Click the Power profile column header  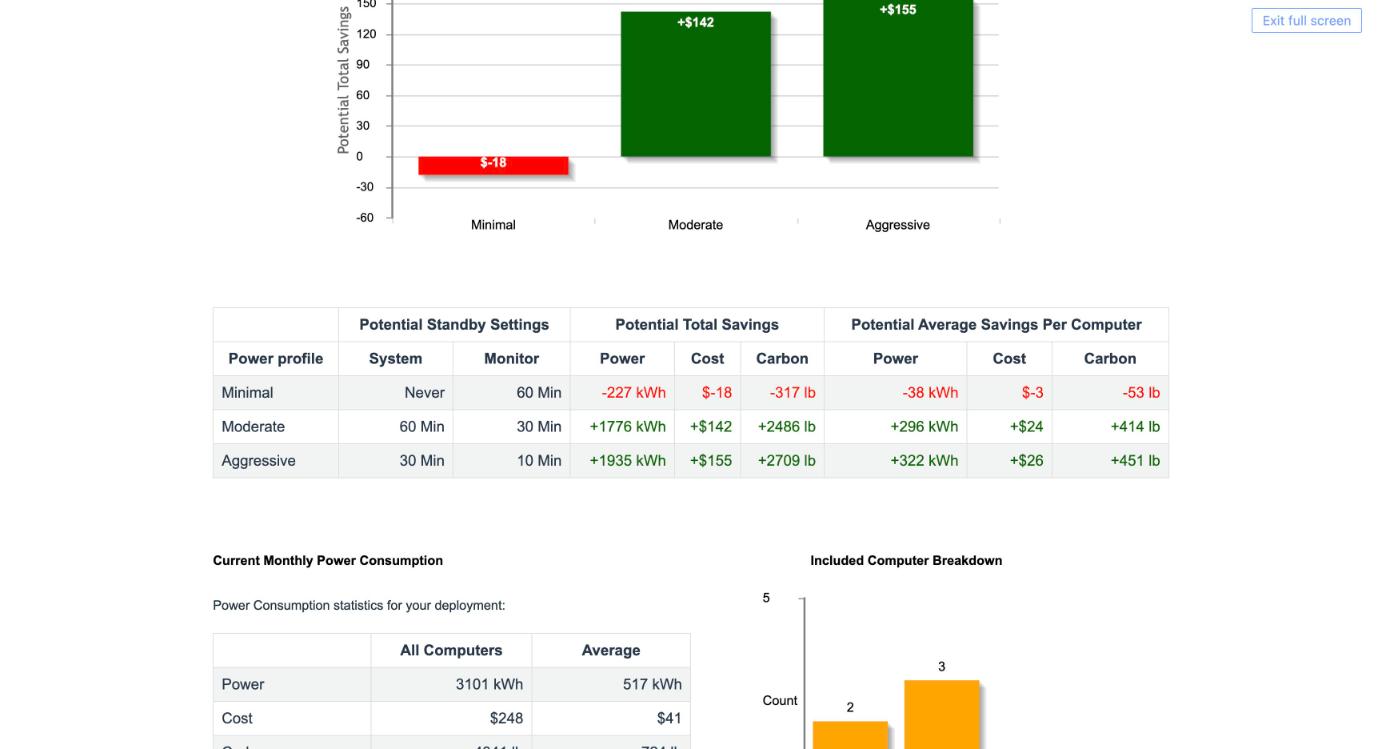point(276,359)
